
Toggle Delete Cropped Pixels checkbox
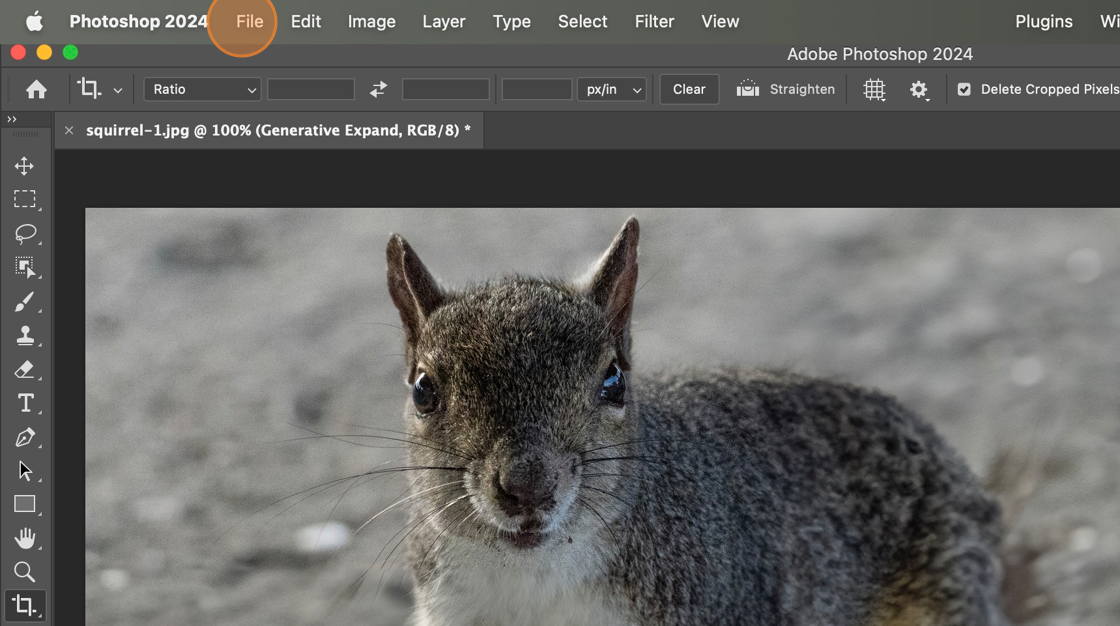(x=964, y=89)
